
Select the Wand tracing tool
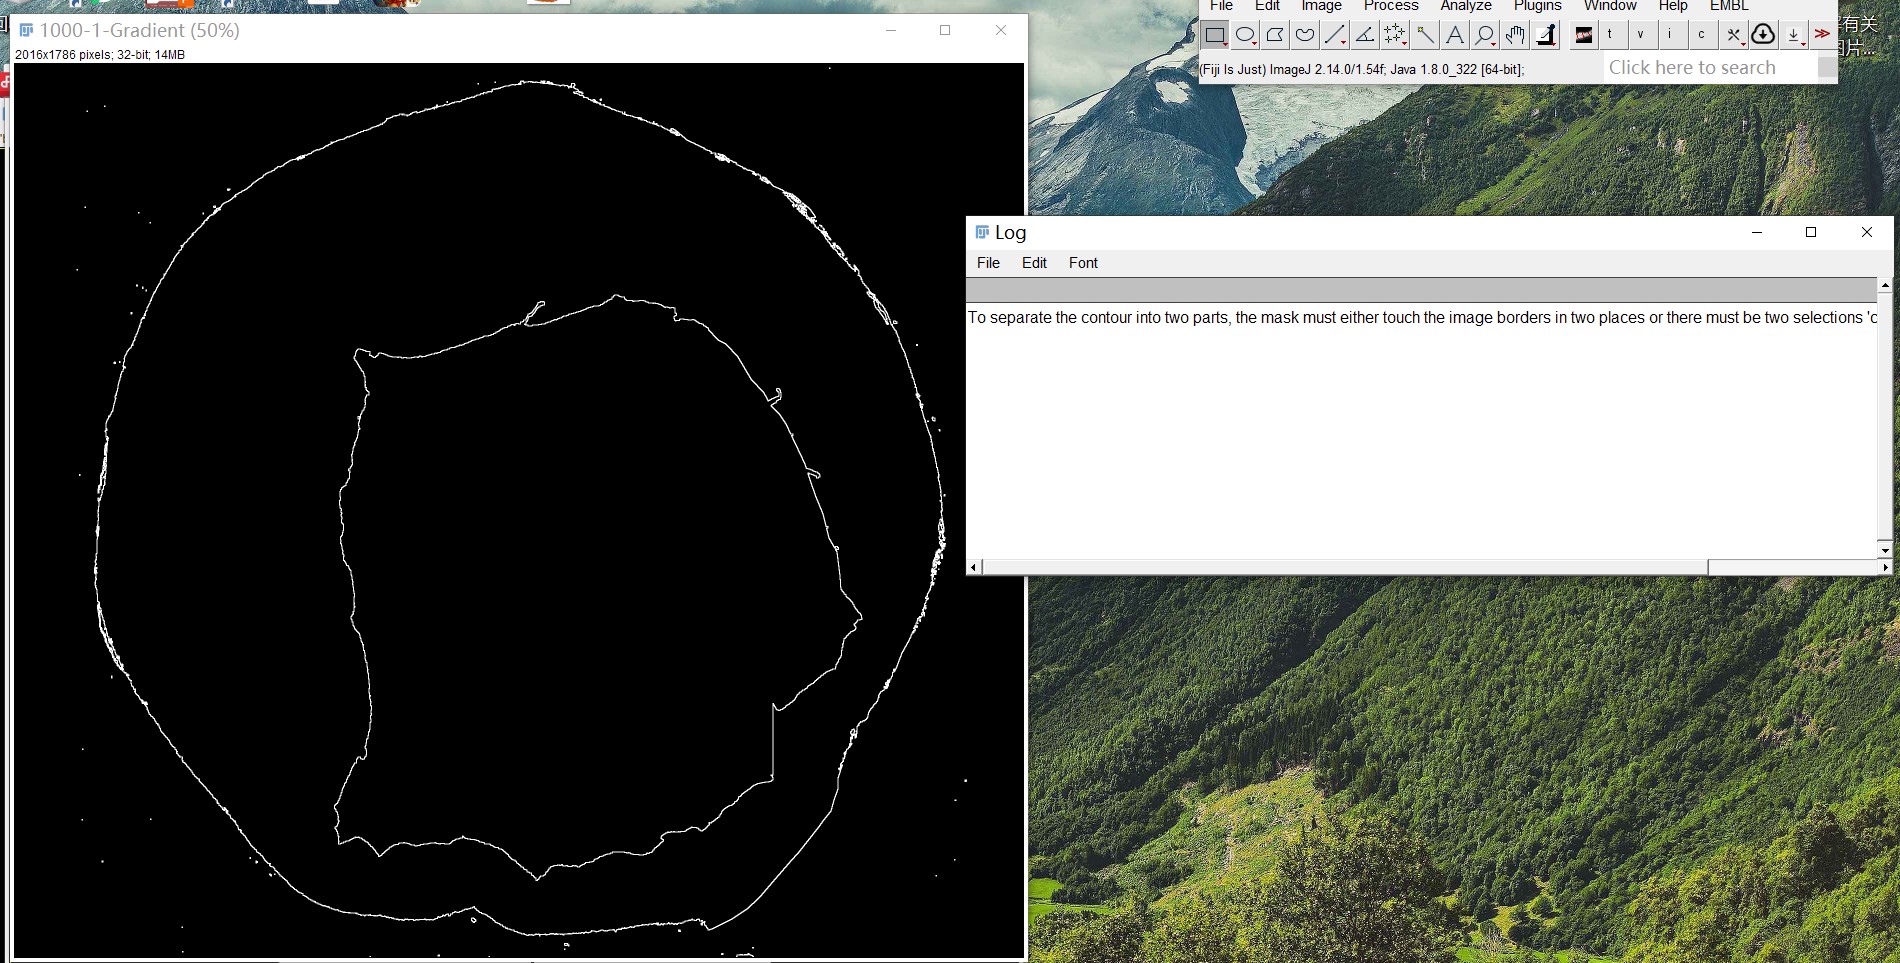tap(1425, 36)
